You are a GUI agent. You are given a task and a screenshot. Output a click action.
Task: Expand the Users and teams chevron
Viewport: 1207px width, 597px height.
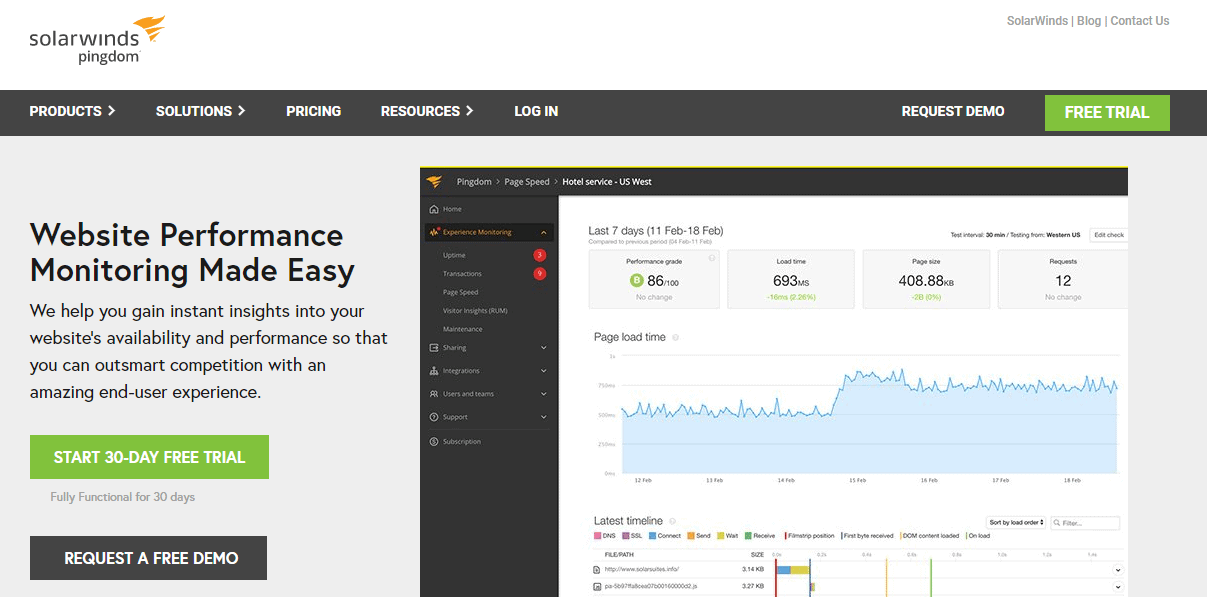[544, 394]
